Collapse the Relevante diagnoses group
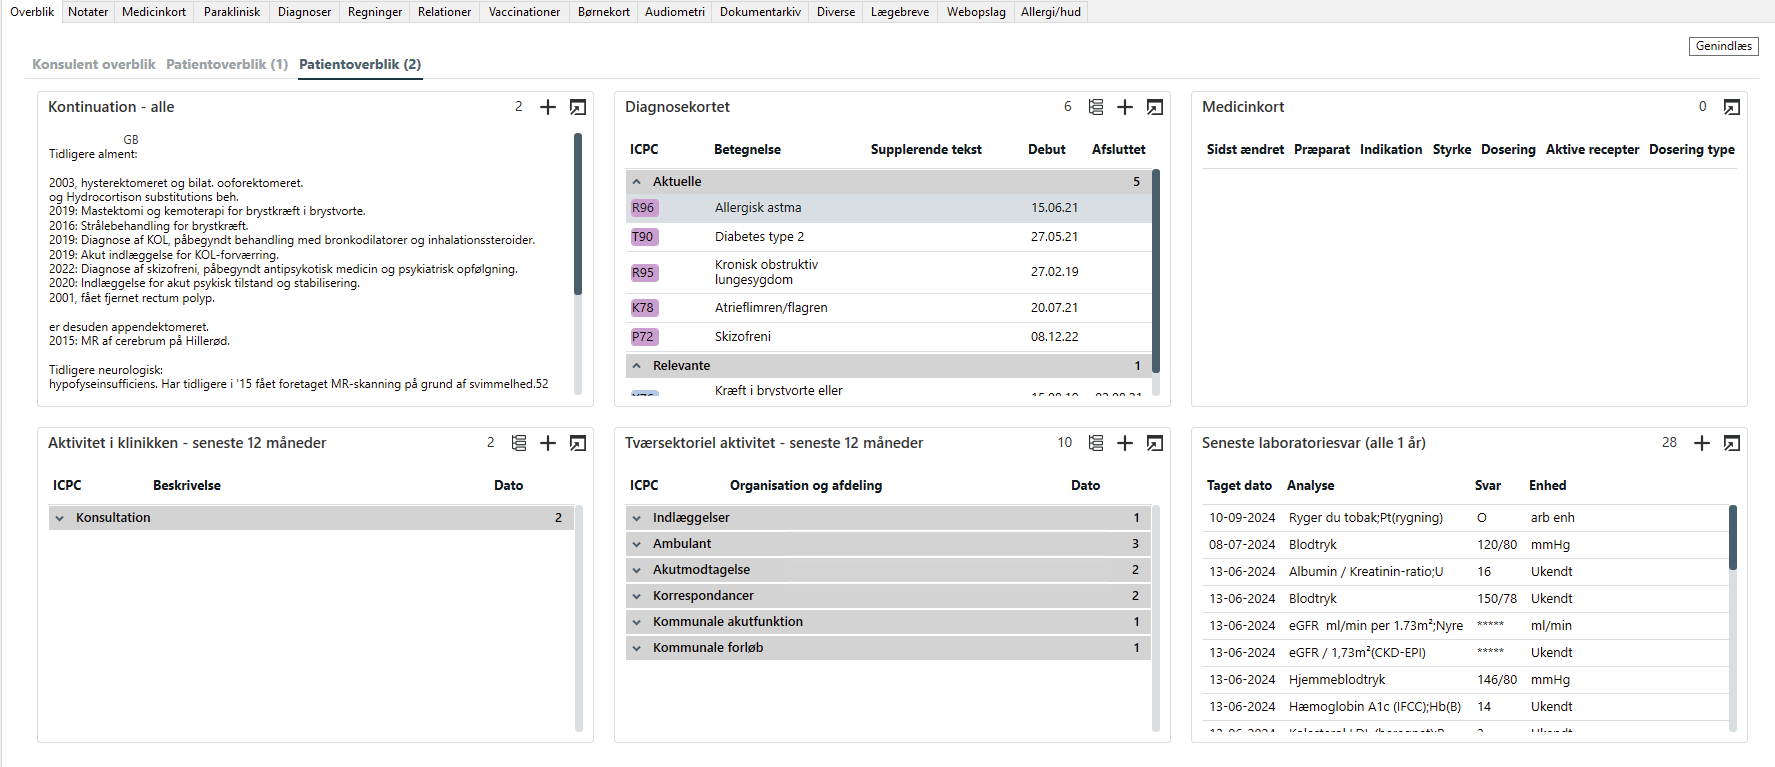The image size is (1775, 767). [x=637, y=366]
